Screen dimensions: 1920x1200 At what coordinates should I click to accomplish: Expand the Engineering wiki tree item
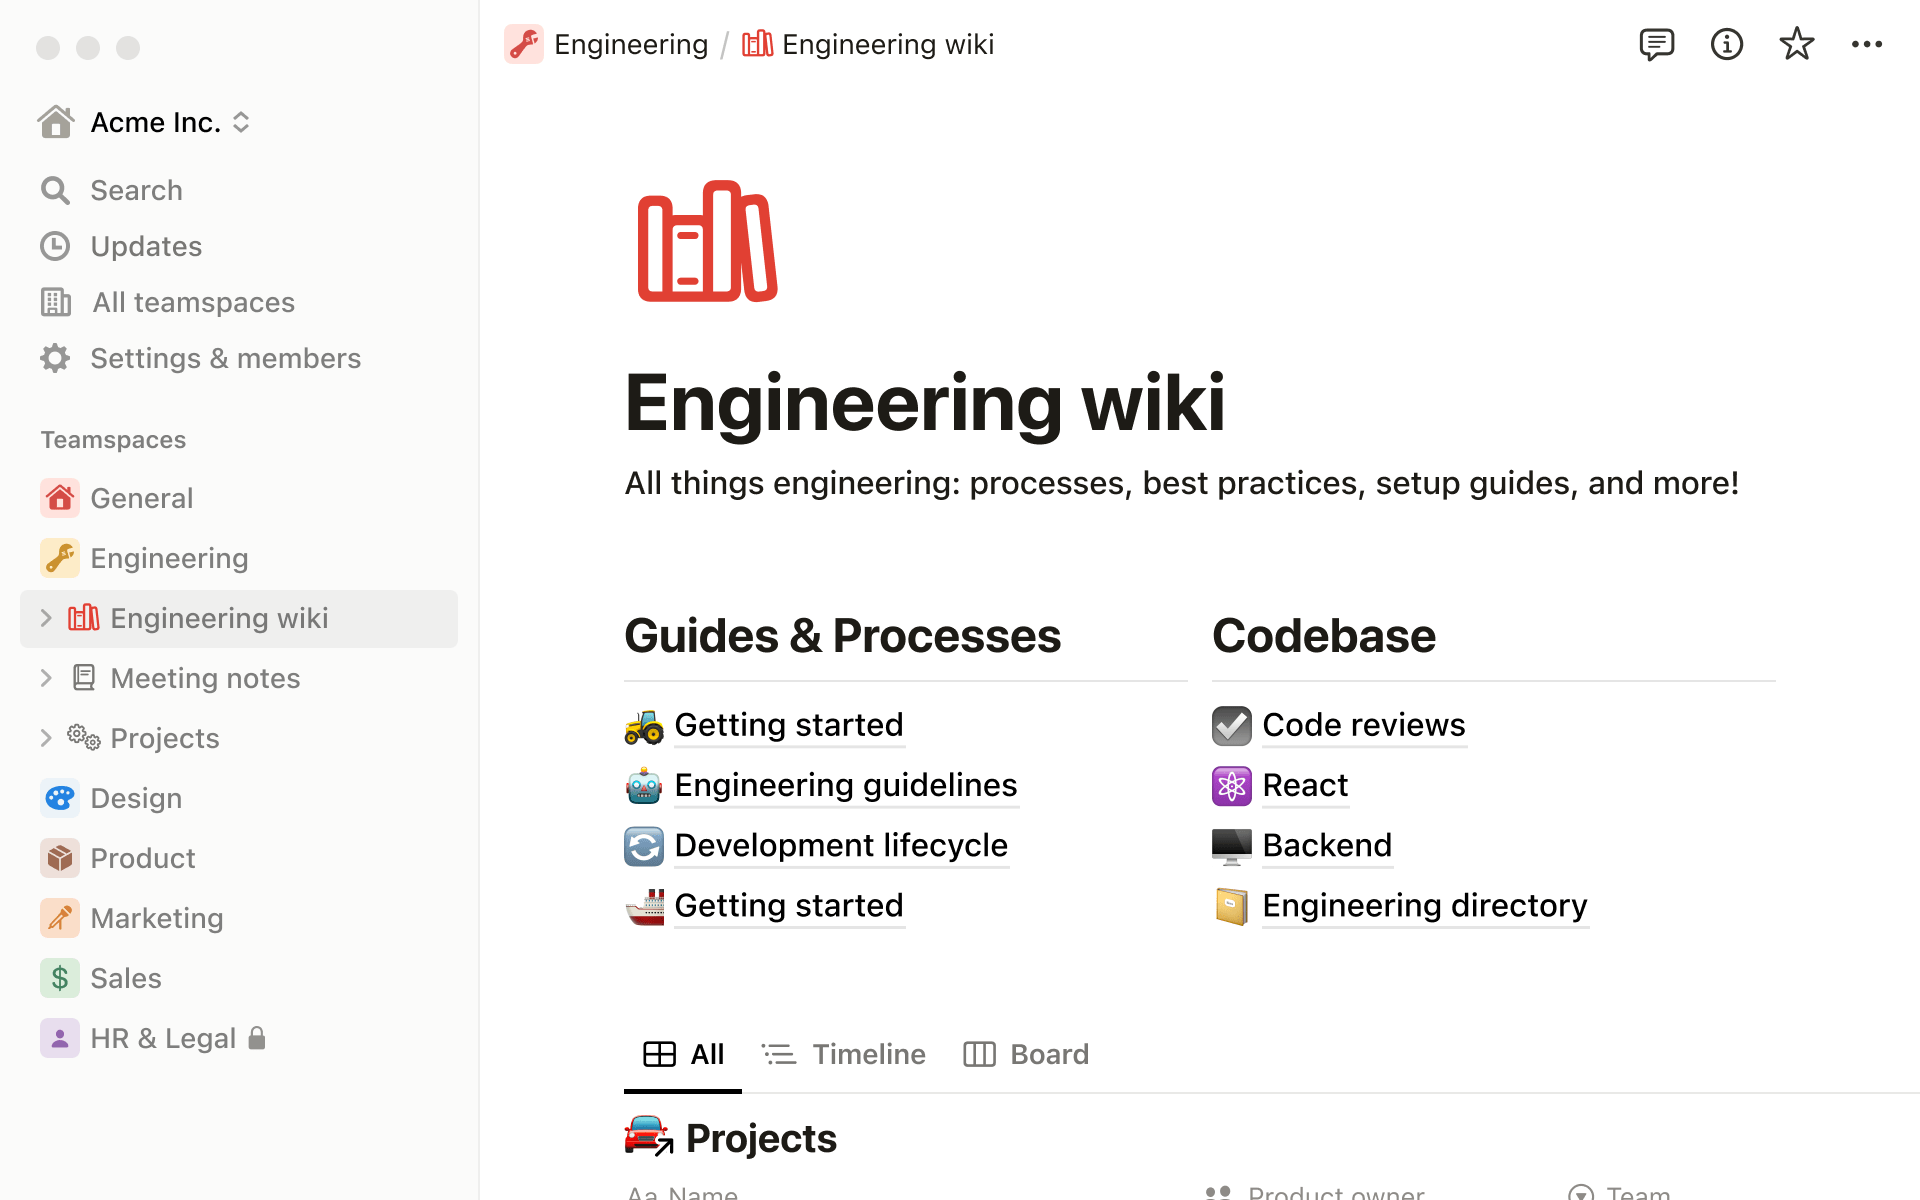tap(44, 618)
